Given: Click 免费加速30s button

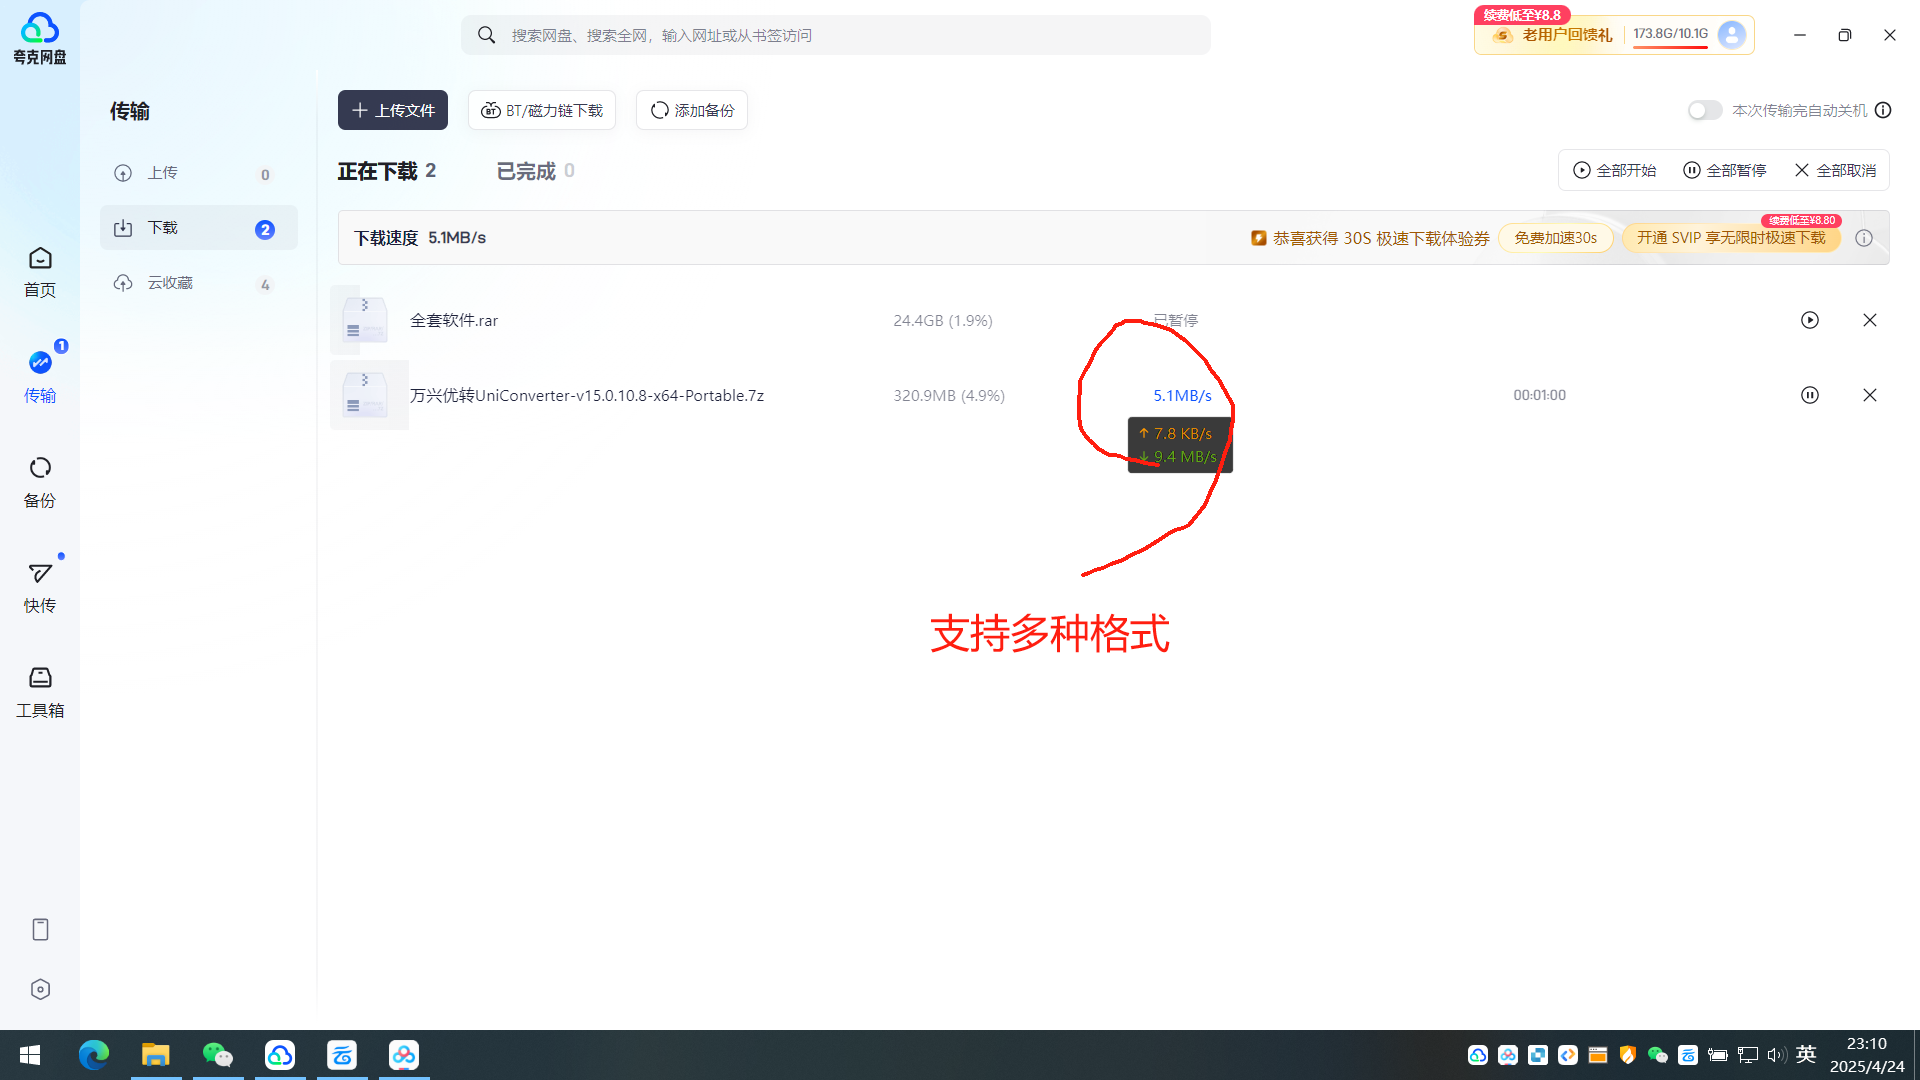Looking at the screenshot, I should [1555, 238].
